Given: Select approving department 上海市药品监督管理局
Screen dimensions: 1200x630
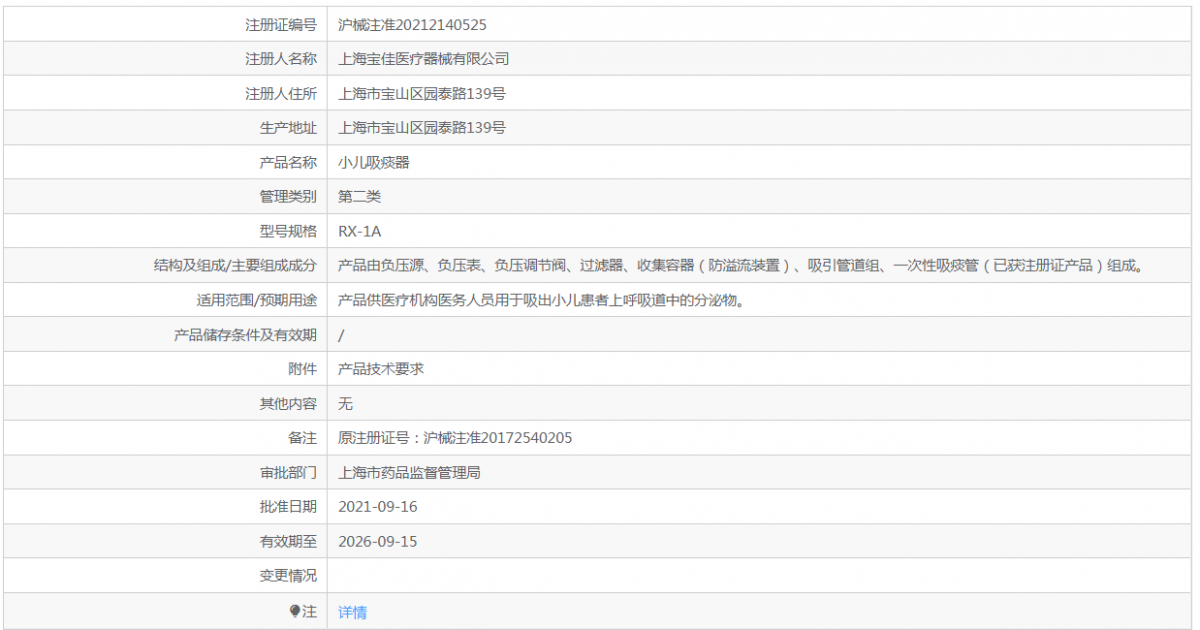Looking at the screenshot, I should pyautogui.click(x=410, y=473).
